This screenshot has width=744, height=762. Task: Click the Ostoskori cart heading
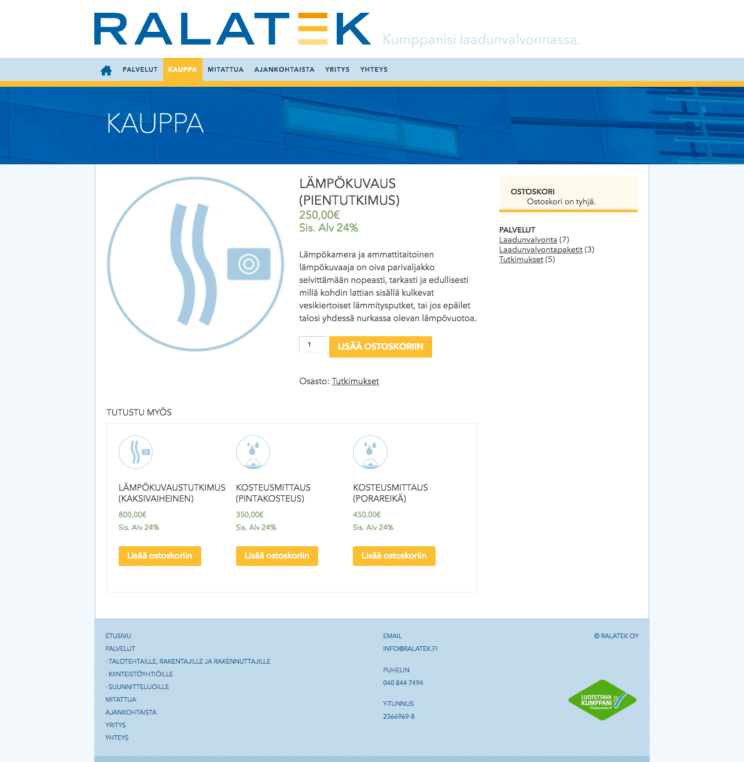pyautogui.click(x=533, y=191)
